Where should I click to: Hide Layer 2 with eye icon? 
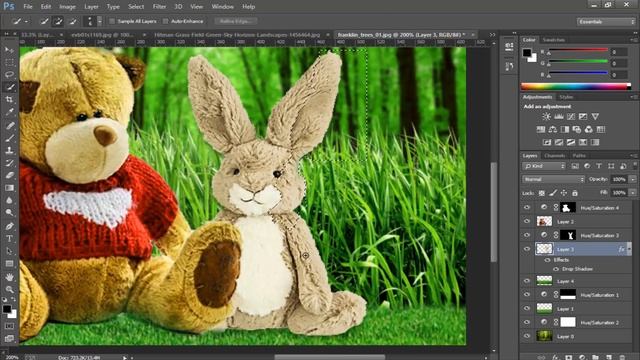click(527, 222)
